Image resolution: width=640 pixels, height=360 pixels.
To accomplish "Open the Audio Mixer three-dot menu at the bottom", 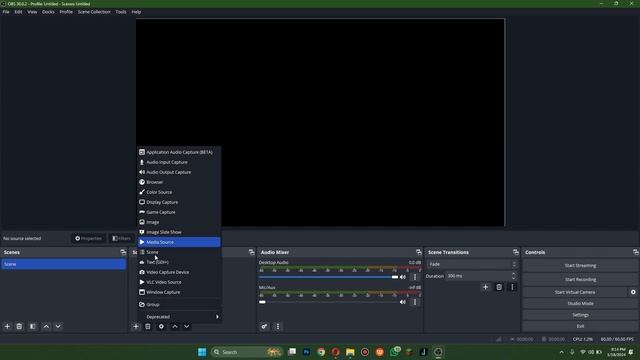I will (278, 327).
